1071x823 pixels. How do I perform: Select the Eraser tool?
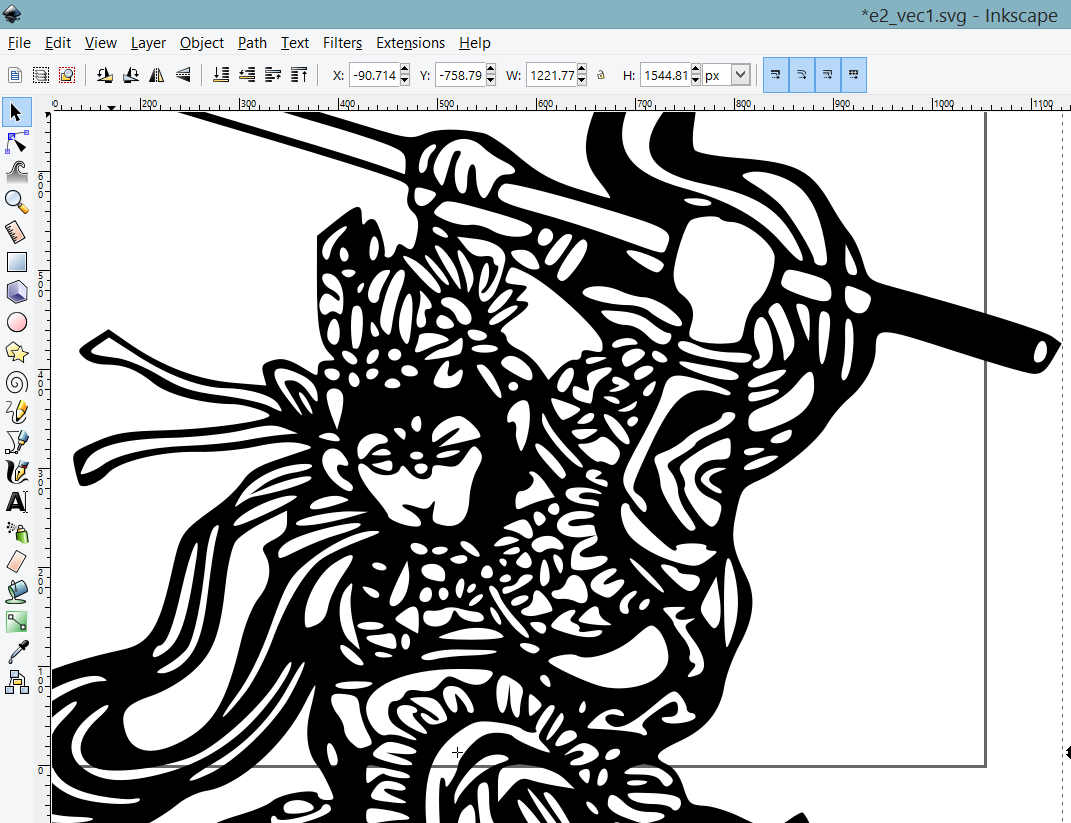(16, 561)
